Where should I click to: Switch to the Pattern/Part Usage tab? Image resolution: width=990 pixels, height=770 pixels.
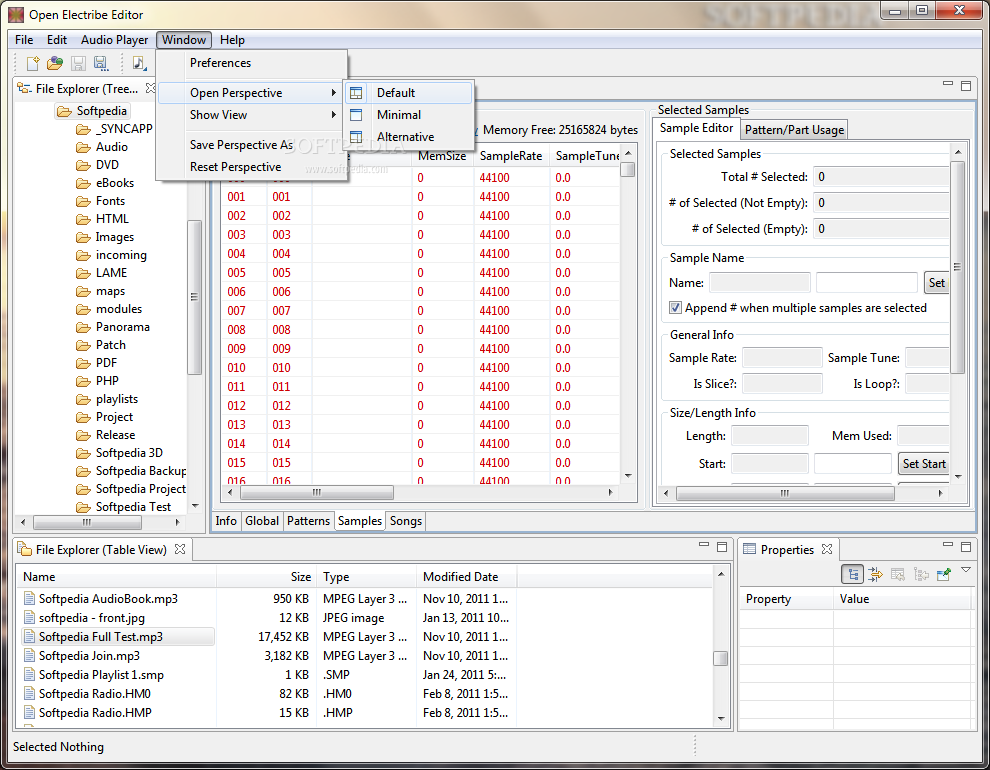click(794, 129)
